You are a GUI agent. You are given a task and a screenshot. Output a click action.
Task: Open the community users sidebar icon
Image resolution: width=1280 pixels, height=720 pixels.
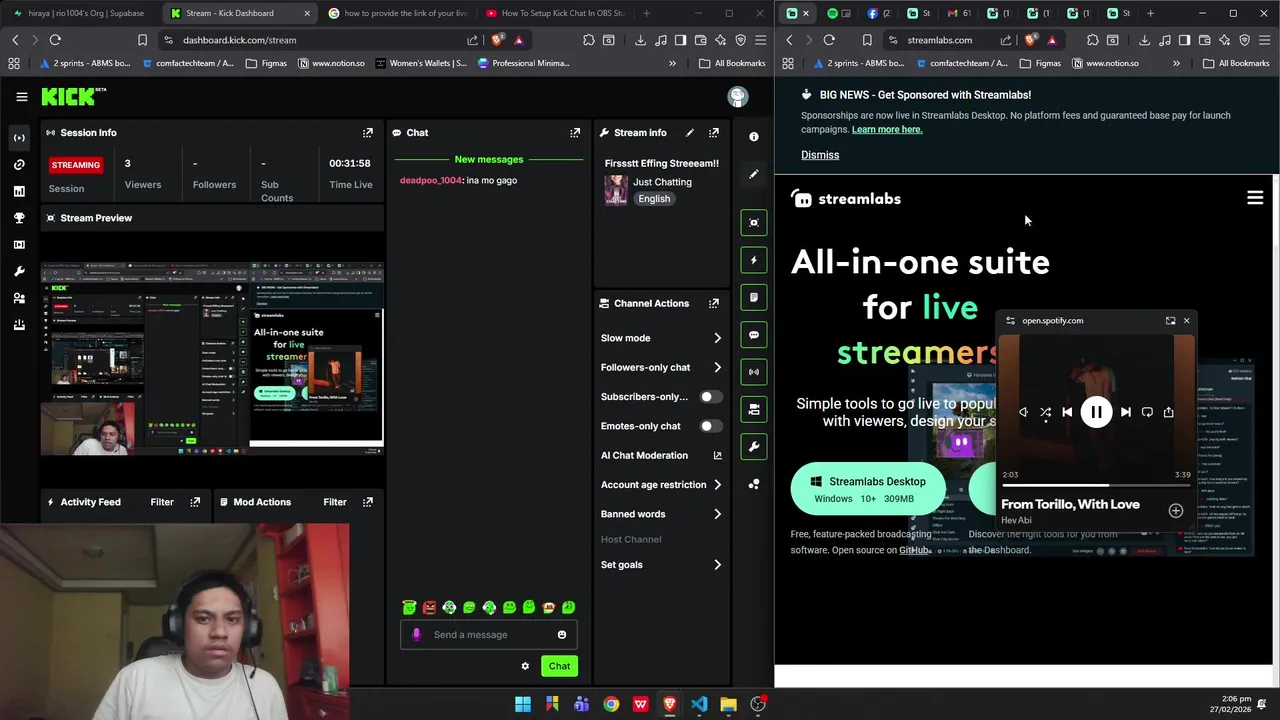19,298
